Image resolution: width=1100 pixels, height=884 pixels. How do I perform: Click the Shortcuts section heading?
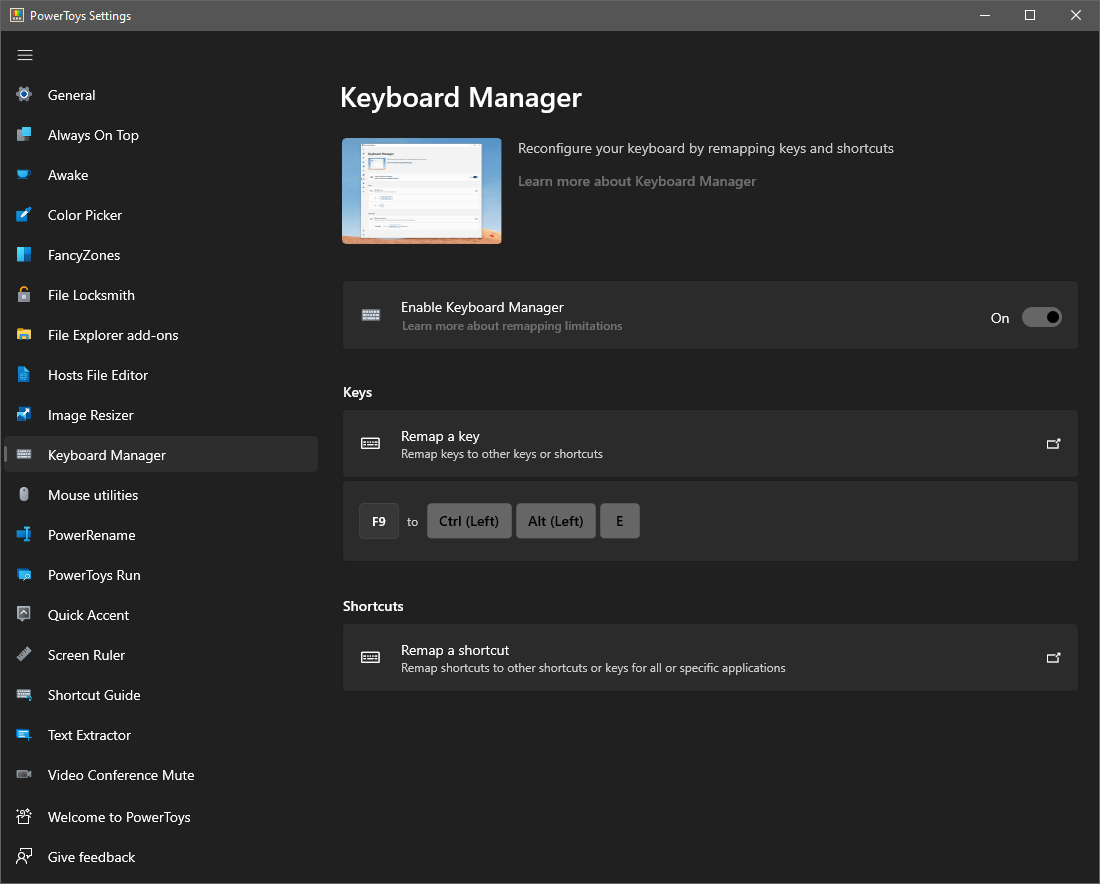point(373,606)
